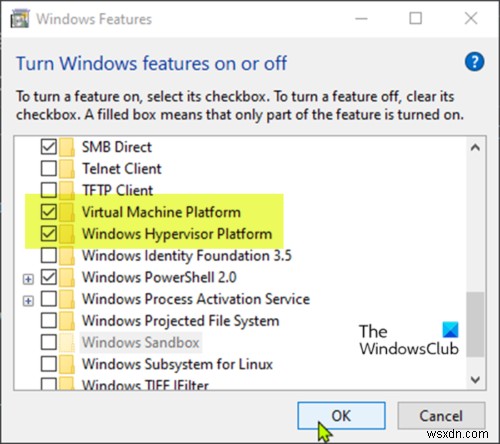Click the scroll down arrow in the features list
The width and height of the screenshot is (500, 444).
[475, 379]
